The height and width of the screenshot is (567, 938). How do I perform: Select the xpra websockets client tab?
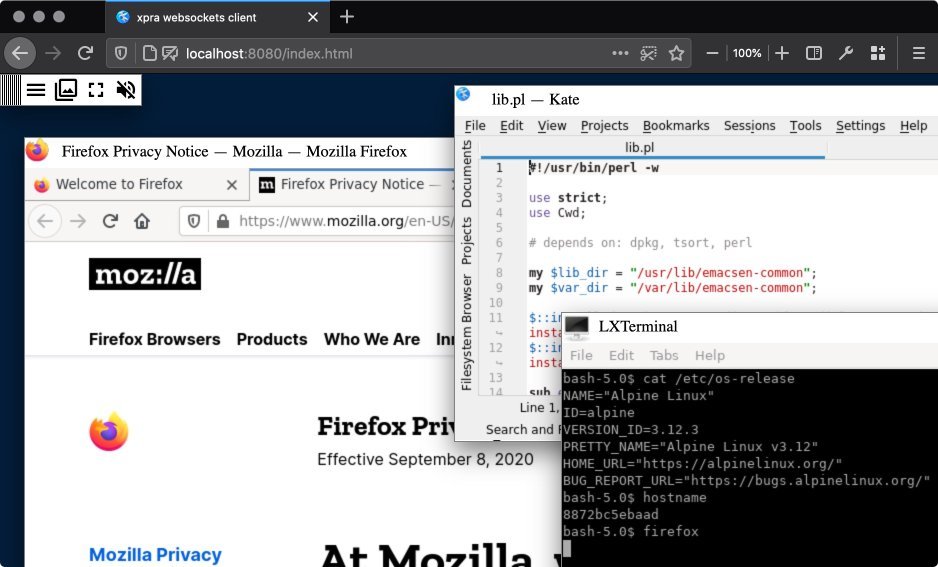tap(217, 17)
